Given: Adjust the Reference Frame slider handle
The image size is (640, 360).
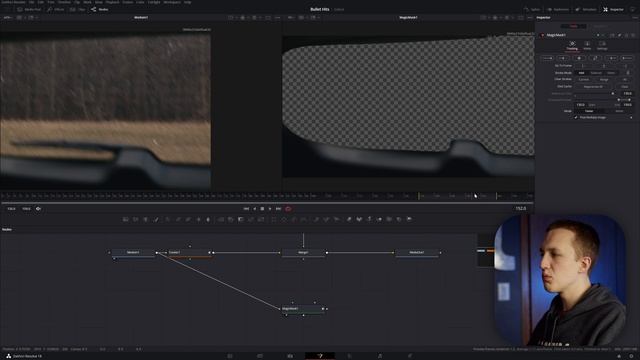Looking at the screenshot, I should 612,93.
